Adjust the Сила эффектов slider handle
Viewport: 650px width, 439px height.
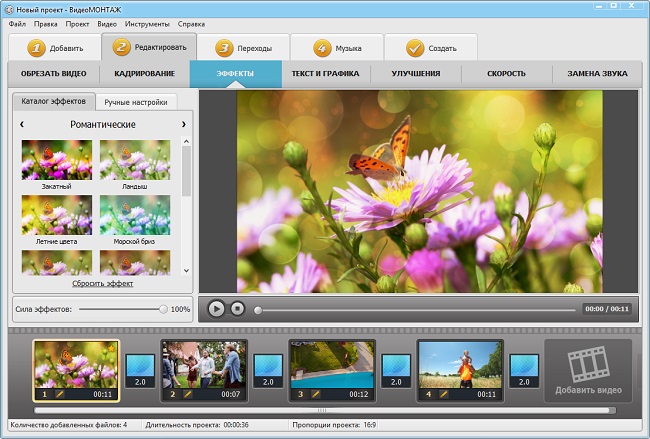tap(163, 309)
